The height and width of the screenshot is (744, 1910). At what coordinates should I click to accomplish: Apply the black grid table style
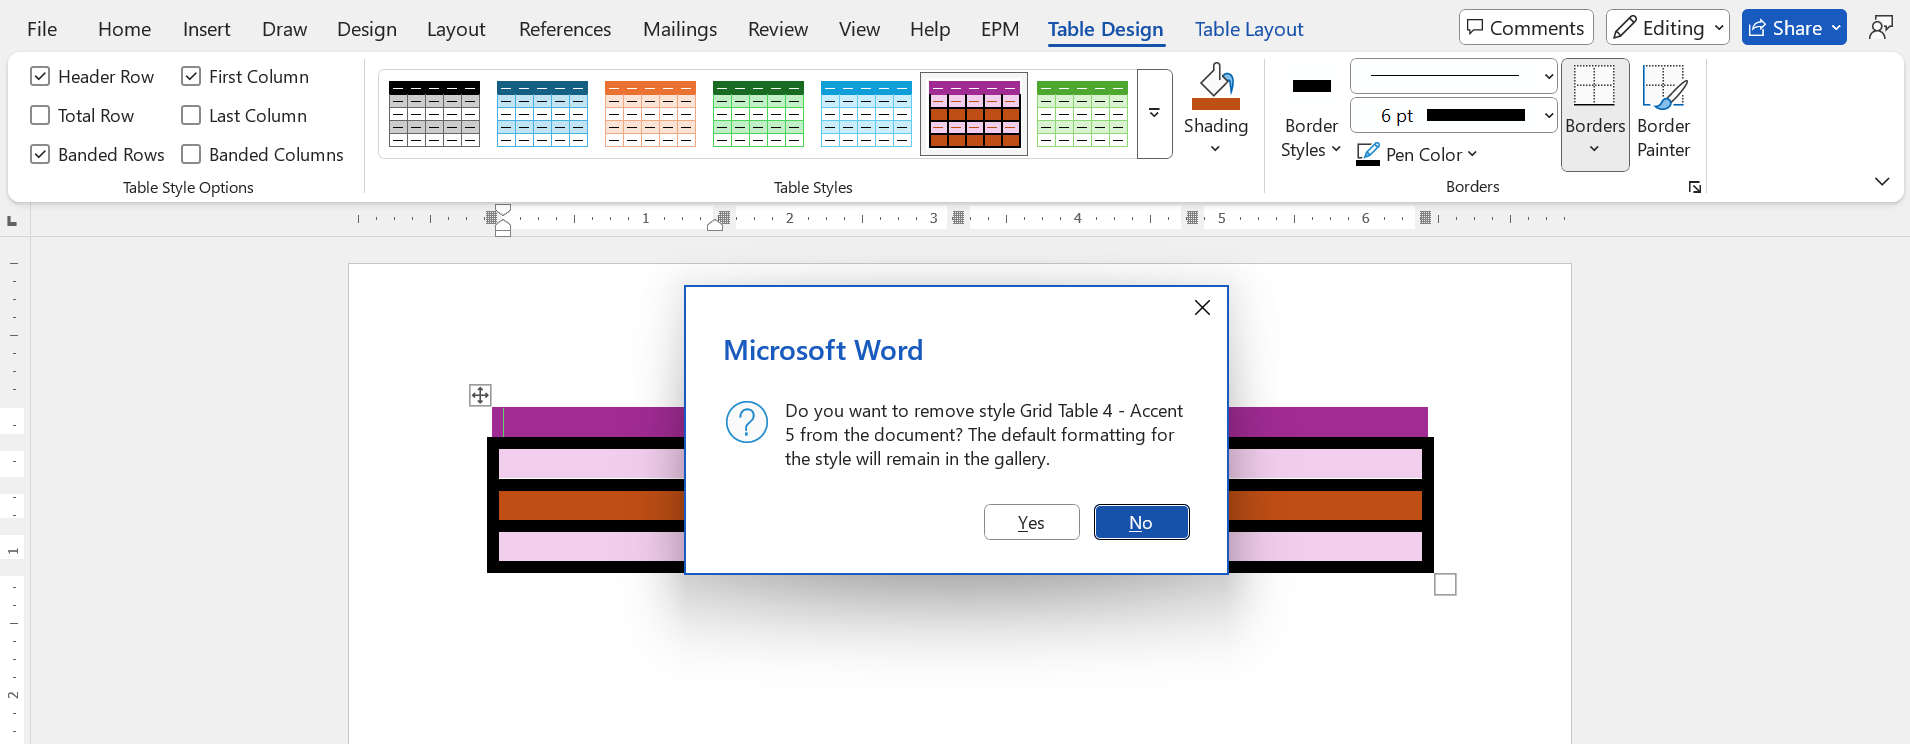pos(434,114)
